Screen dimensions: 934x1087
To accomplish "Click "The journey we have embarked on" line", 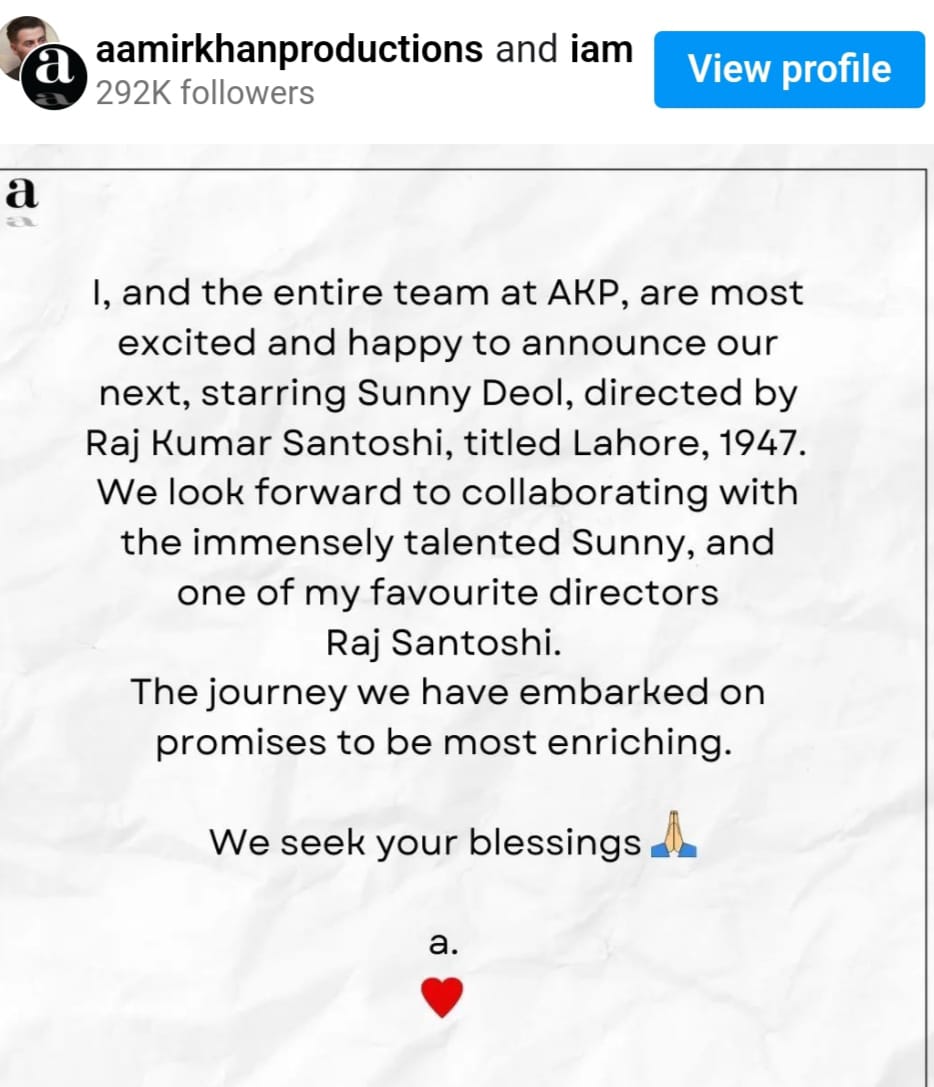I will (447, 692).
